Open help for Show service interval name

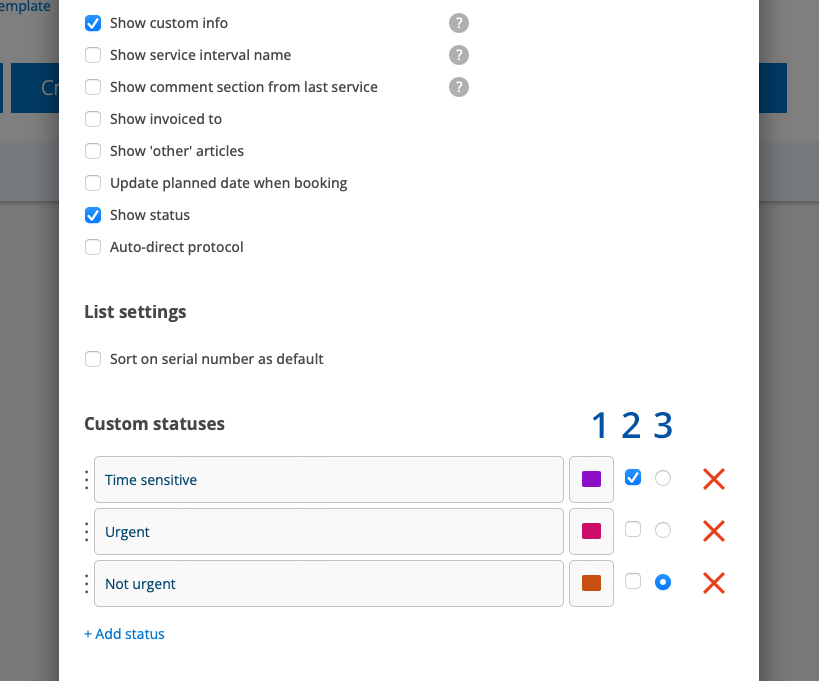click(459, 55)
